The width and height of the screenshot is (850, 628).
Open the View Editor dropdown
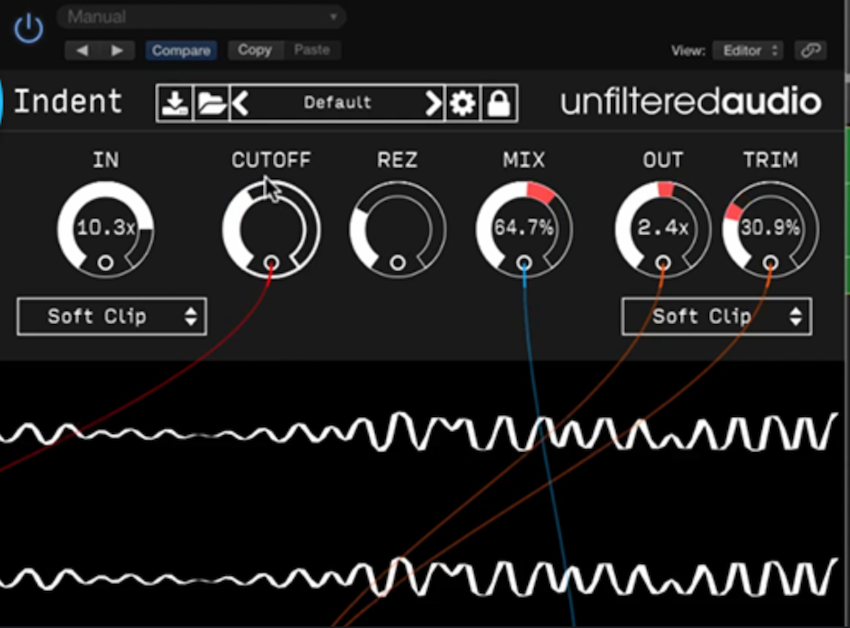click(x=748, y=50)
